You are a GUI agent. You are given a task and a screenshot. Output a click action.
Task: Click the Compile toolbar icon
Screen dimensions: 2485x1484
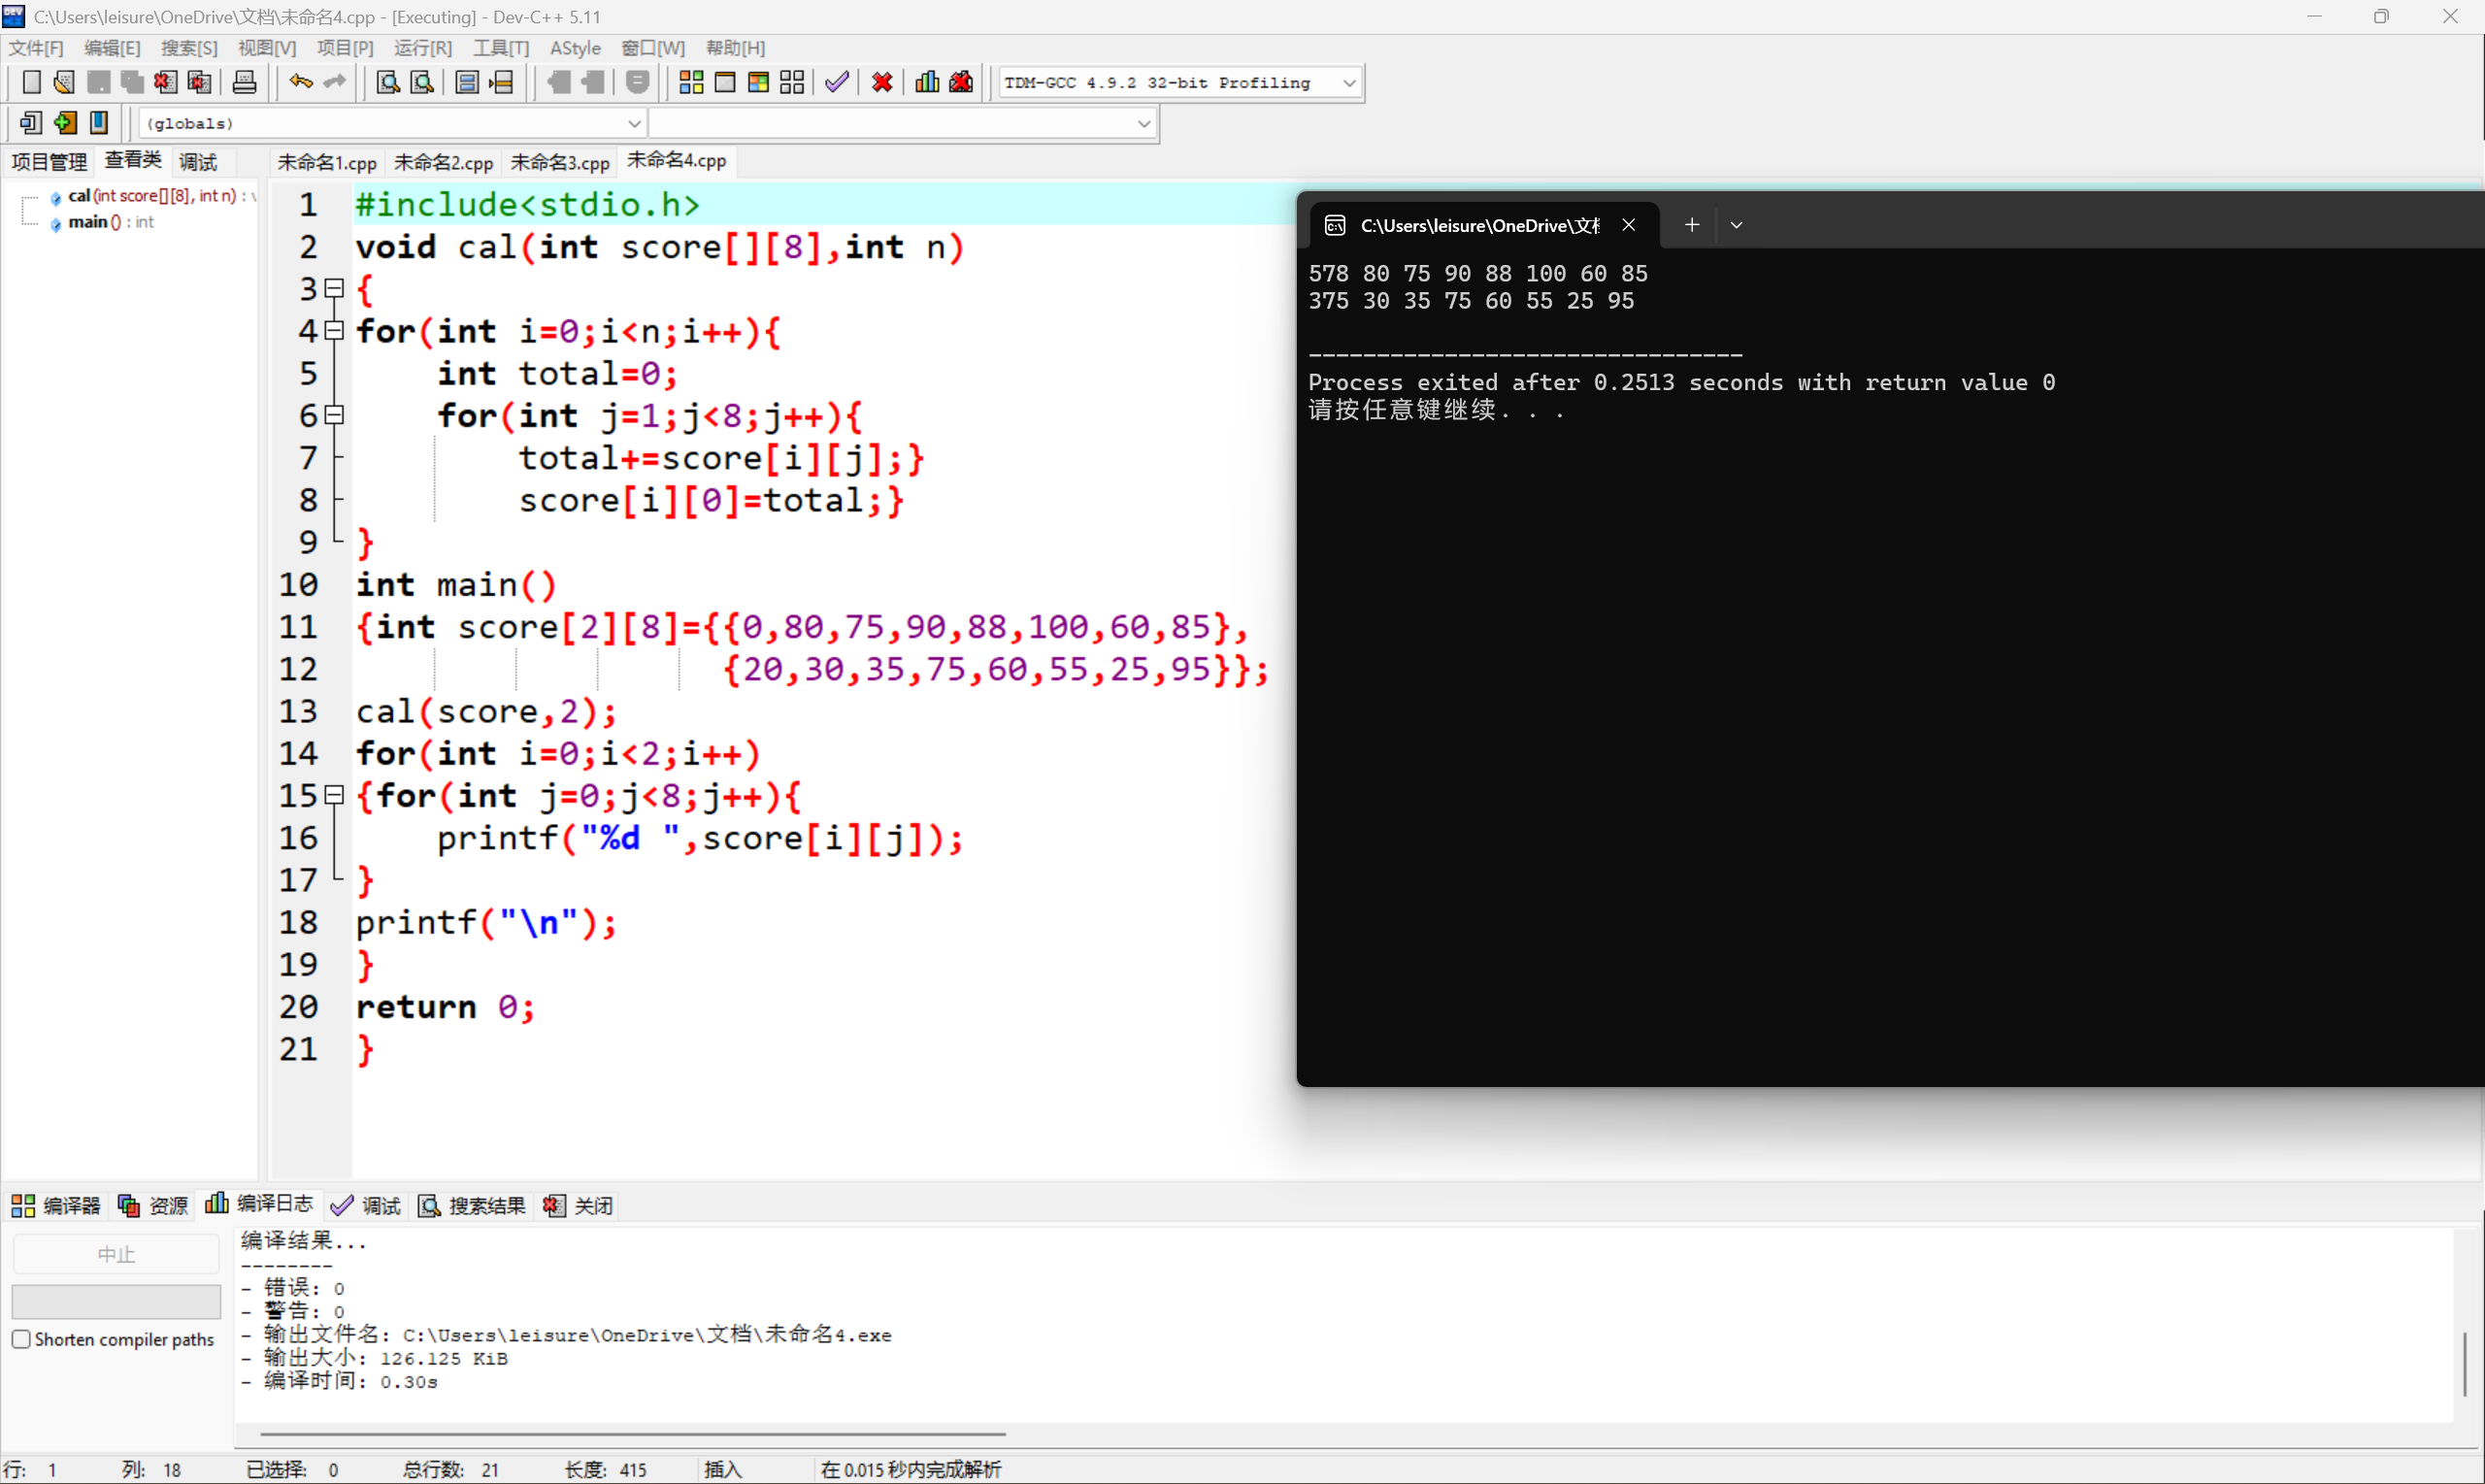(x=690, y=82)
